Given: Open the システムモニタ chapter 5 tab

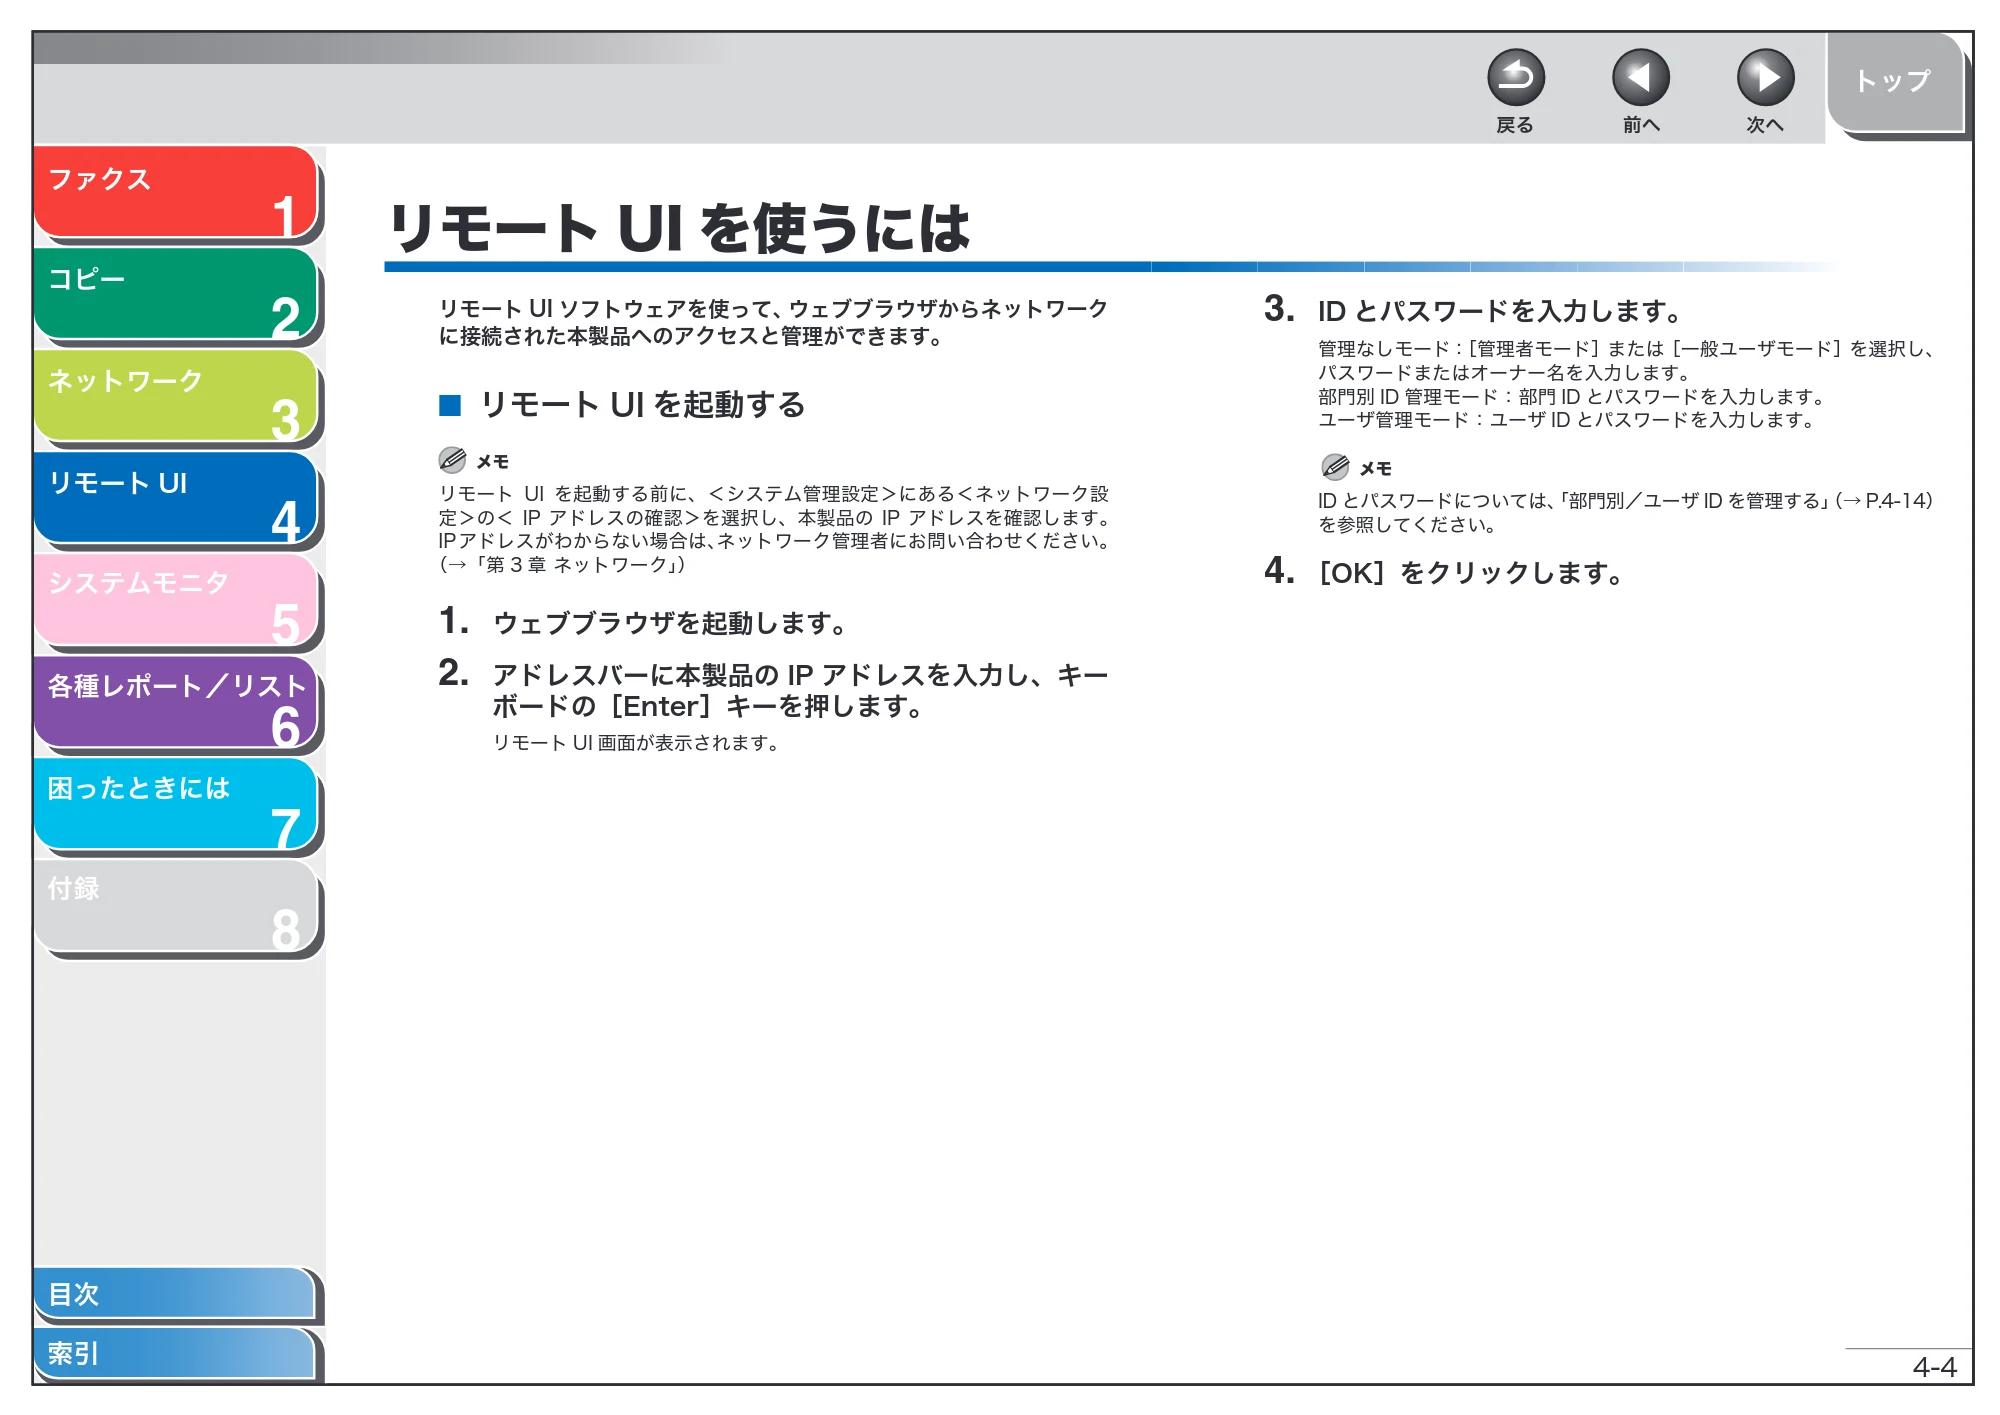Looking at the screenshot, I should [176, 600].
